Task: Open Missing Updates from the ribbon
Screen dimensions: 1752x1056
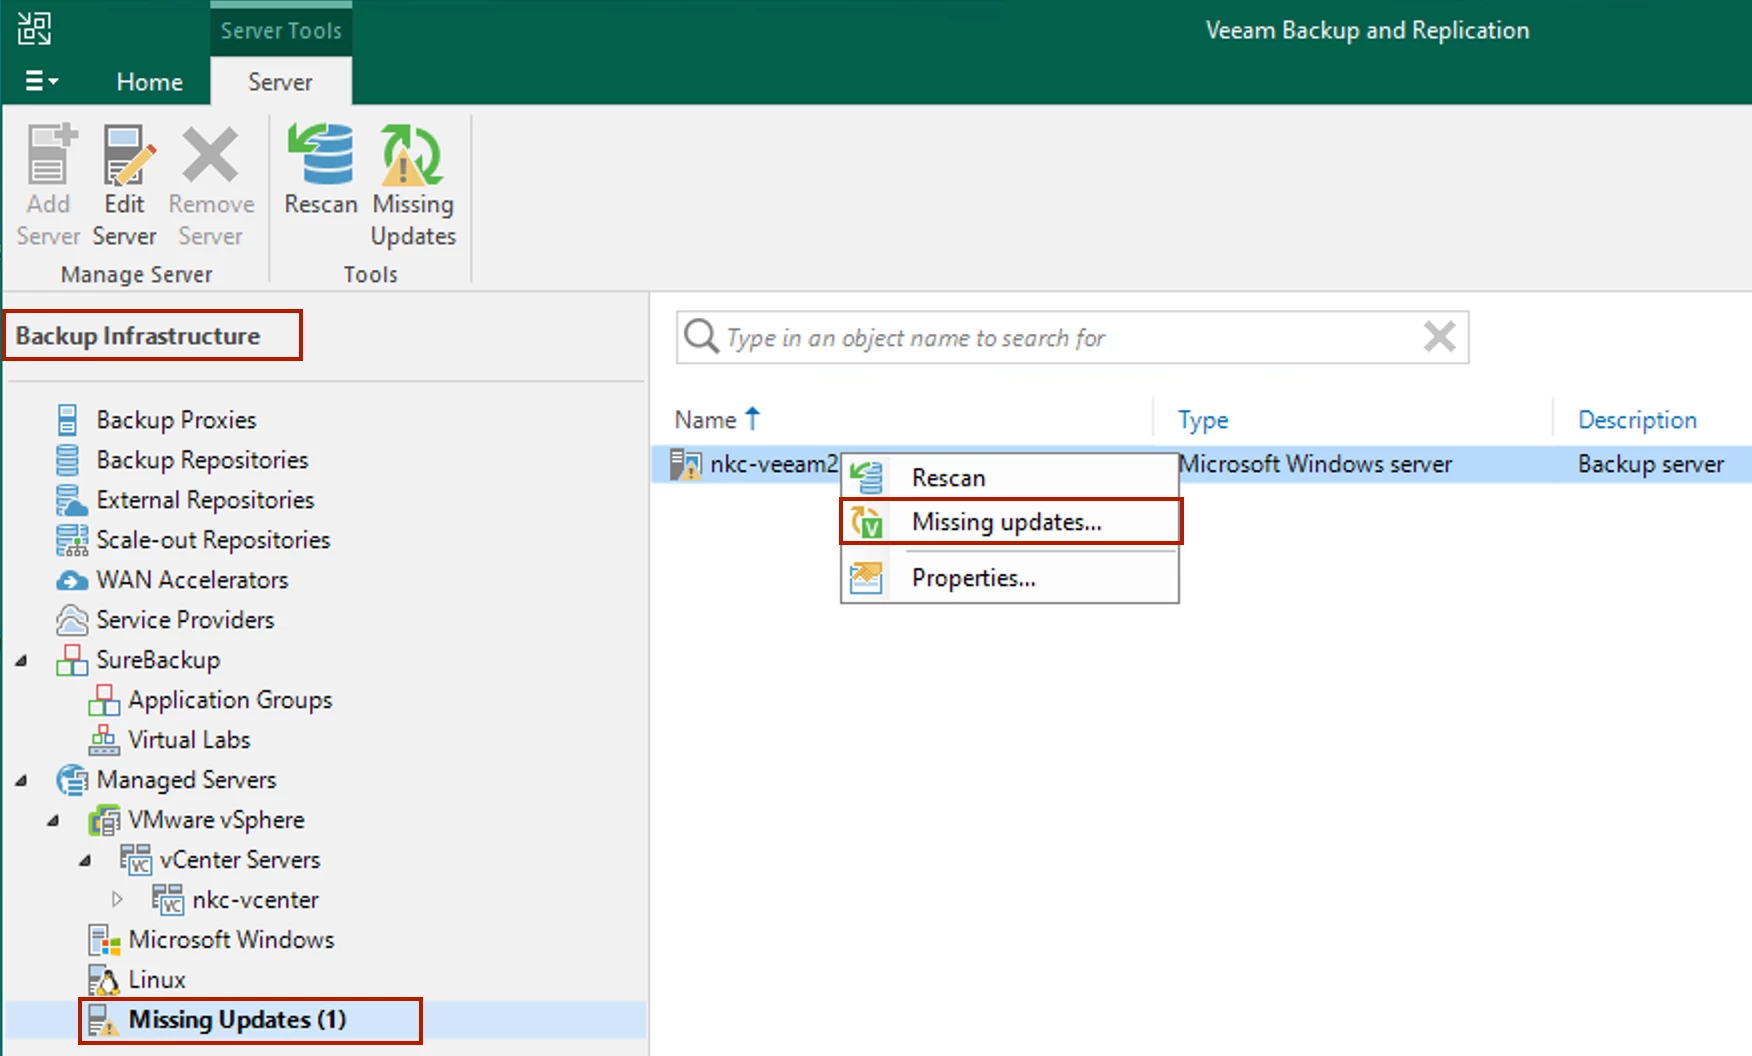Action: click(x=413, y=184)
